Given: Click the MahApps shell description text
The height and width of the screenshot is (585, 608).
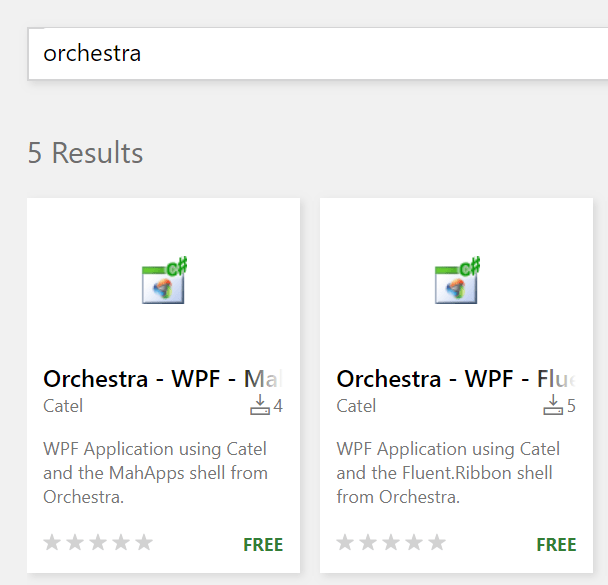Looking at the screenshot, I should click(x=155, y=473).
